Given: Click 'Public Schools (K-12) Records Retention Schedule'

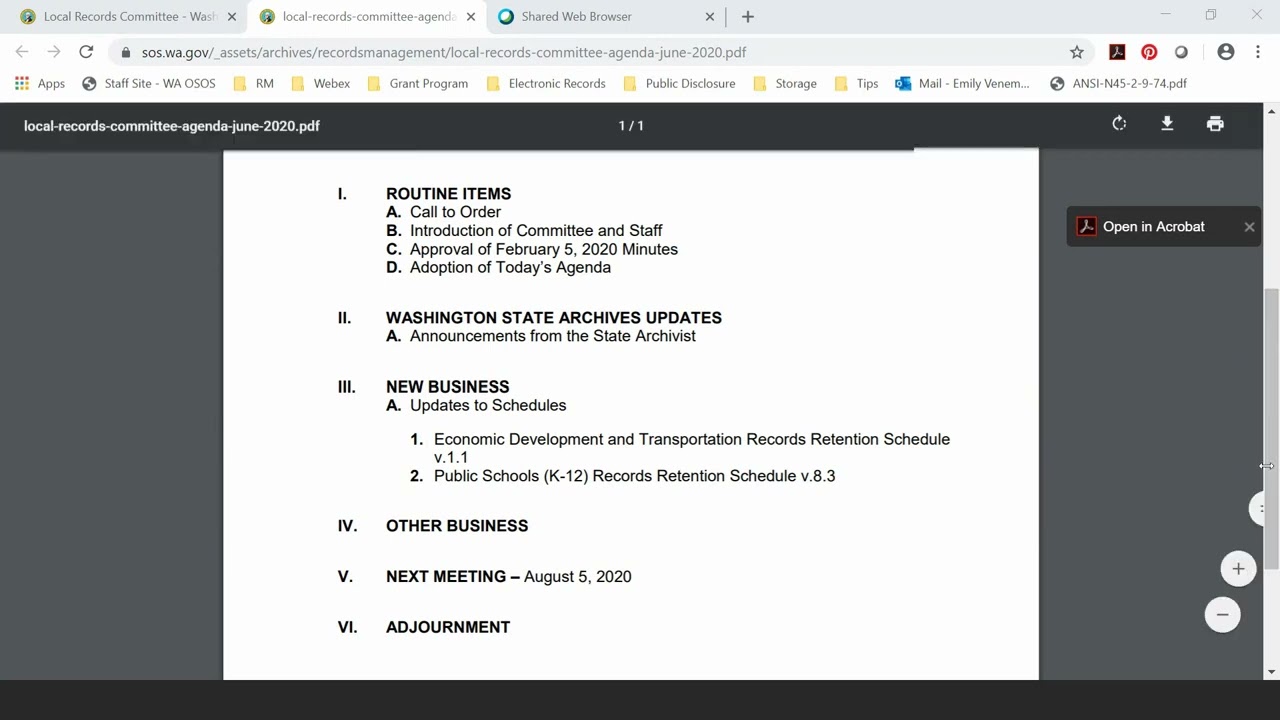Looking at the screenshot, I should [x=634, y=476].
